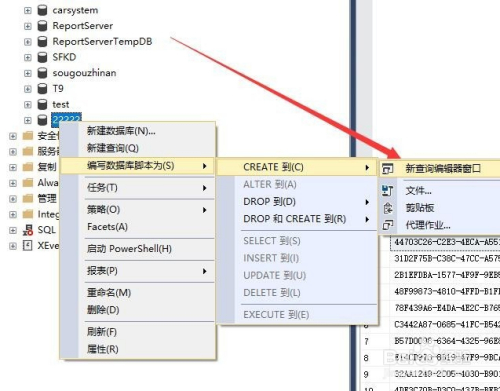Click the 服务 folder icon
The height and width of the screenshot is (391, 500).
coord(28,151)
